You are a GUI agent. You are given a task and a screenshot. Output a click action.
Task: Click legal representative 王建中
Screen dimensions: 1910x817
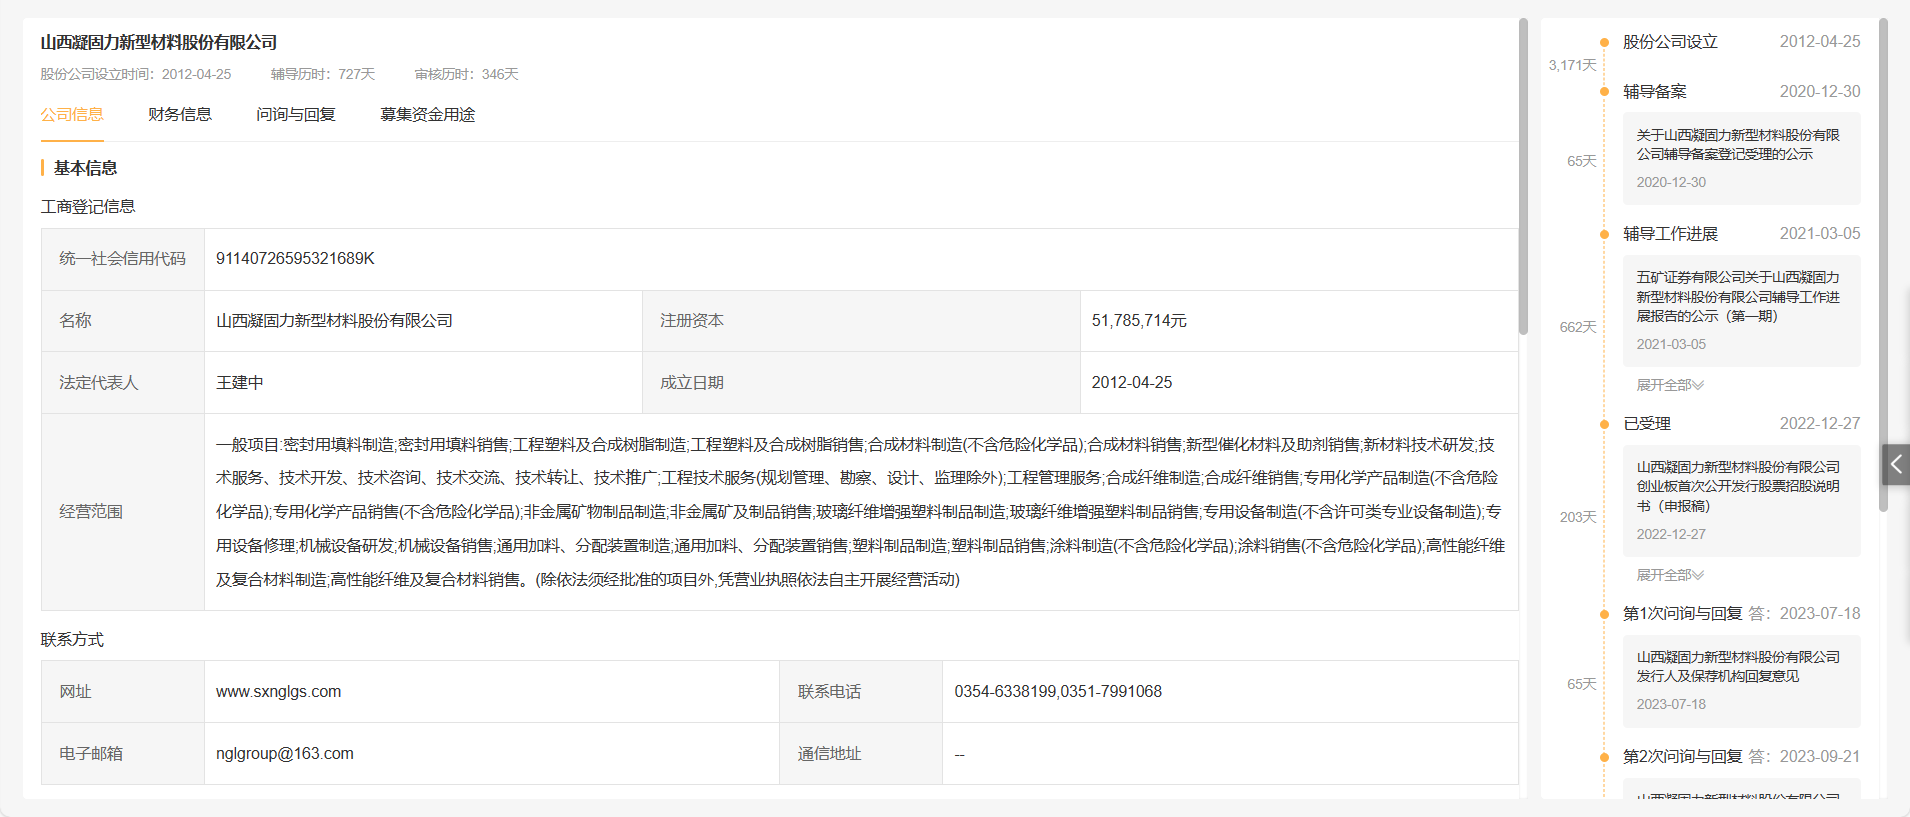click(x=240, y=383)
